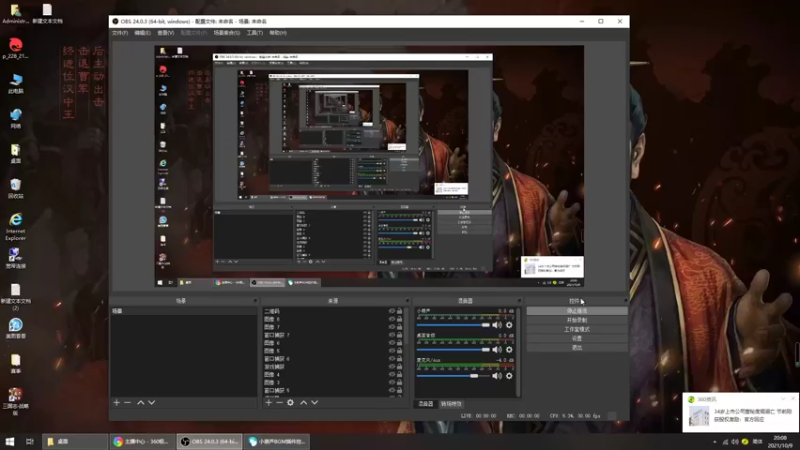Adjust the first mixer channel volume slider

point(453,325)
